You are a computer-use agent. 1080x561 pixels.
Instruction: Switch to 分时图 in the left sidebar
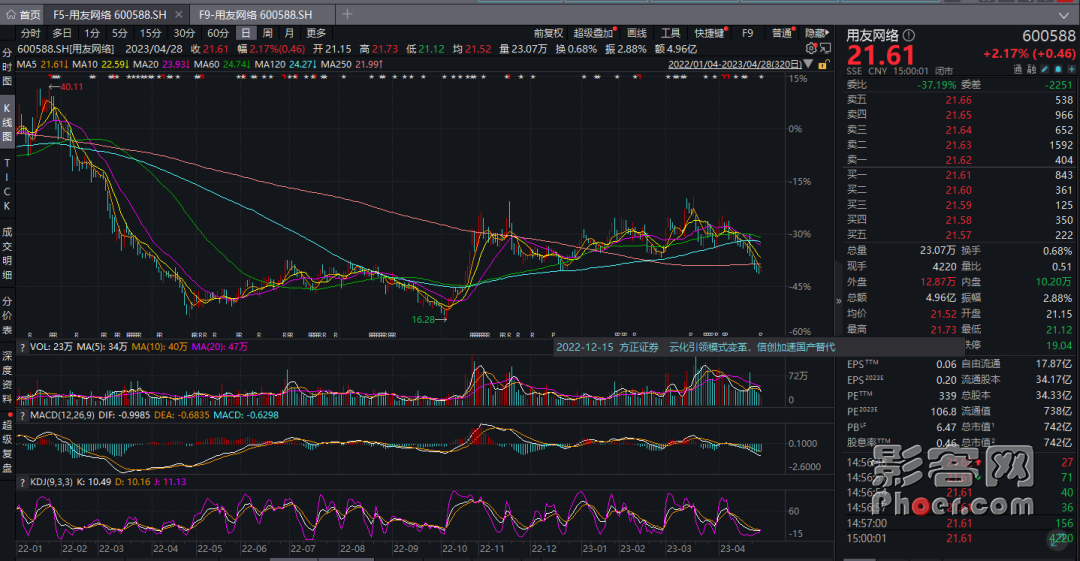tap(7, 67)
